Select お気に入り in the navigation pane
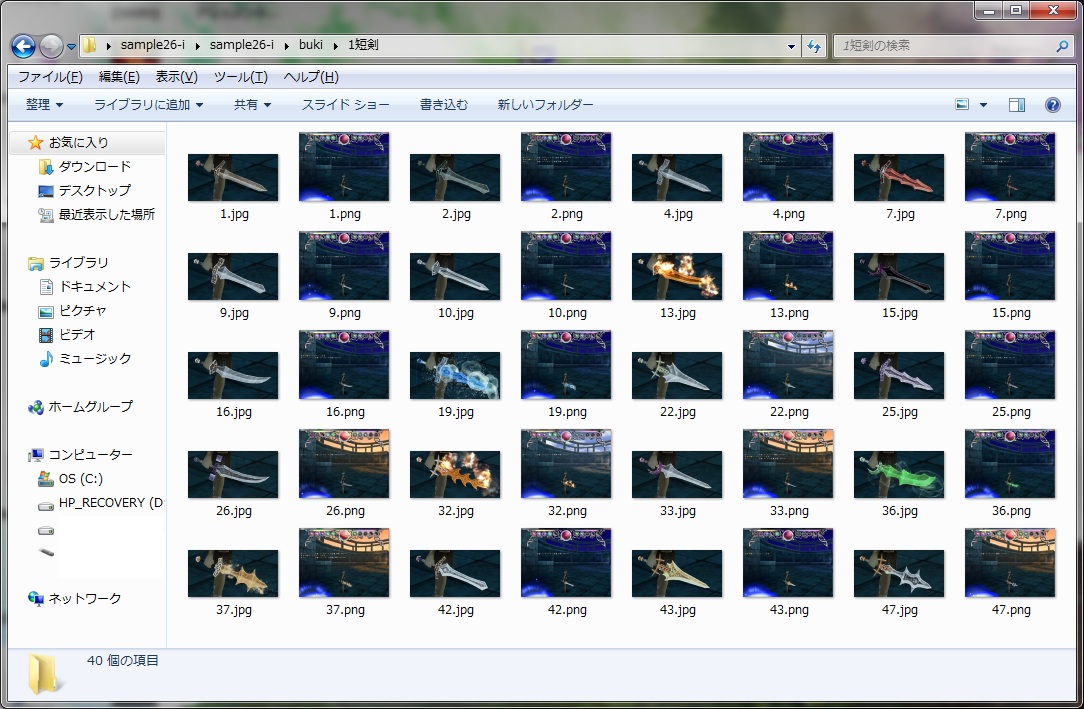1084x709 pixels. point(78,142)
